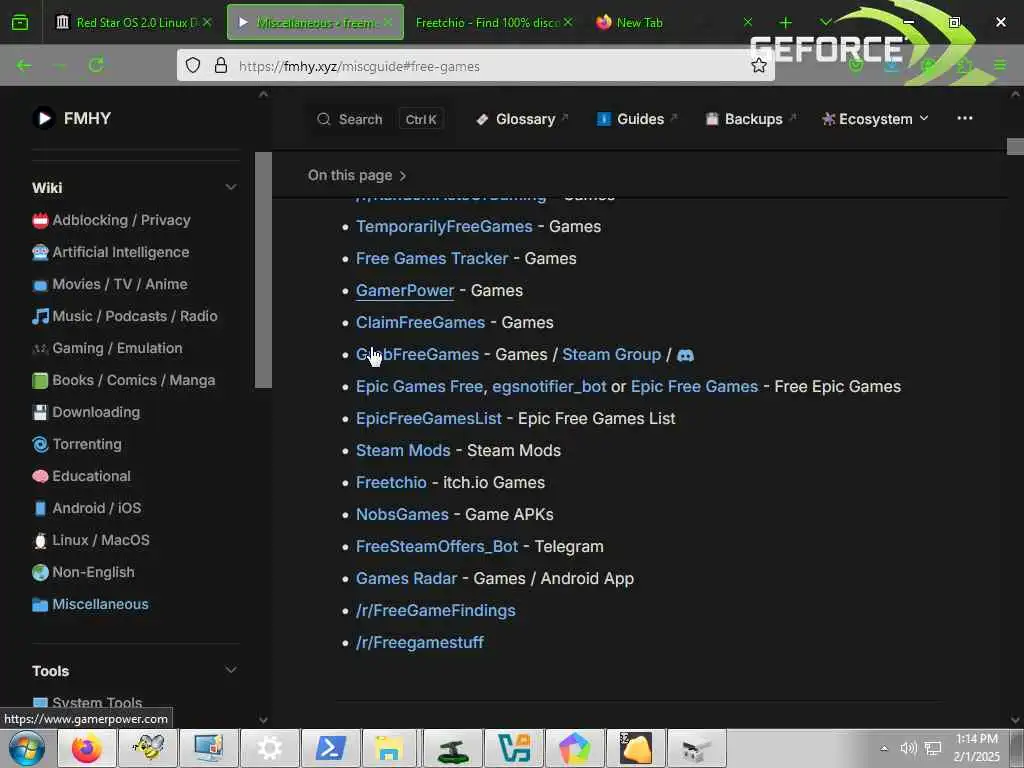
Task: Close the Red Star OS tab
Action: (x=207, y=22)
